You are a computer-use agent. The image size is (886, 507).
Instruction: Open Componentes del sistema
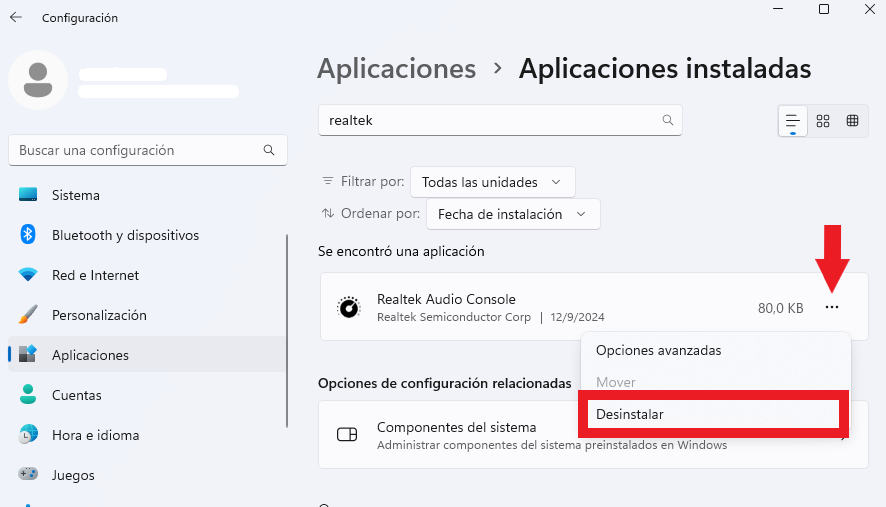593,435
